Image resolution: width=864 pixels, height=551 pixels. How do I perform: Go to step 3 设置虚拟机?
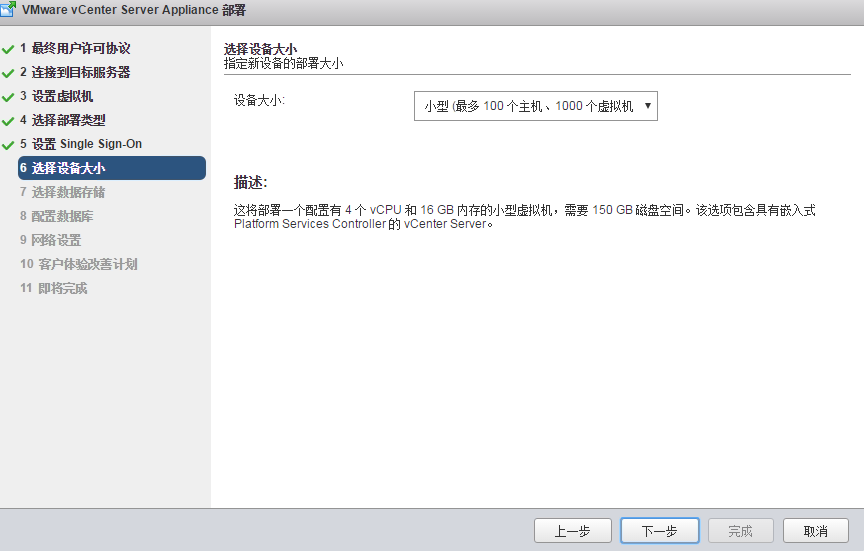click(57, 96)
